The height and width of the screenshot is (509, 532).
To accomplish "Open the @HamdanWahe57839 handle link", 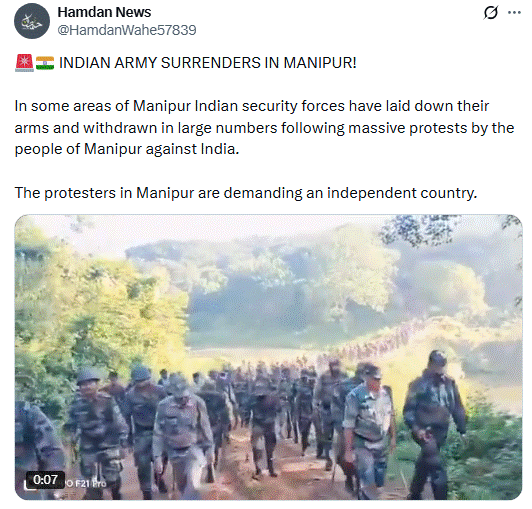I will pyautogui.click(x=127, y=30).
